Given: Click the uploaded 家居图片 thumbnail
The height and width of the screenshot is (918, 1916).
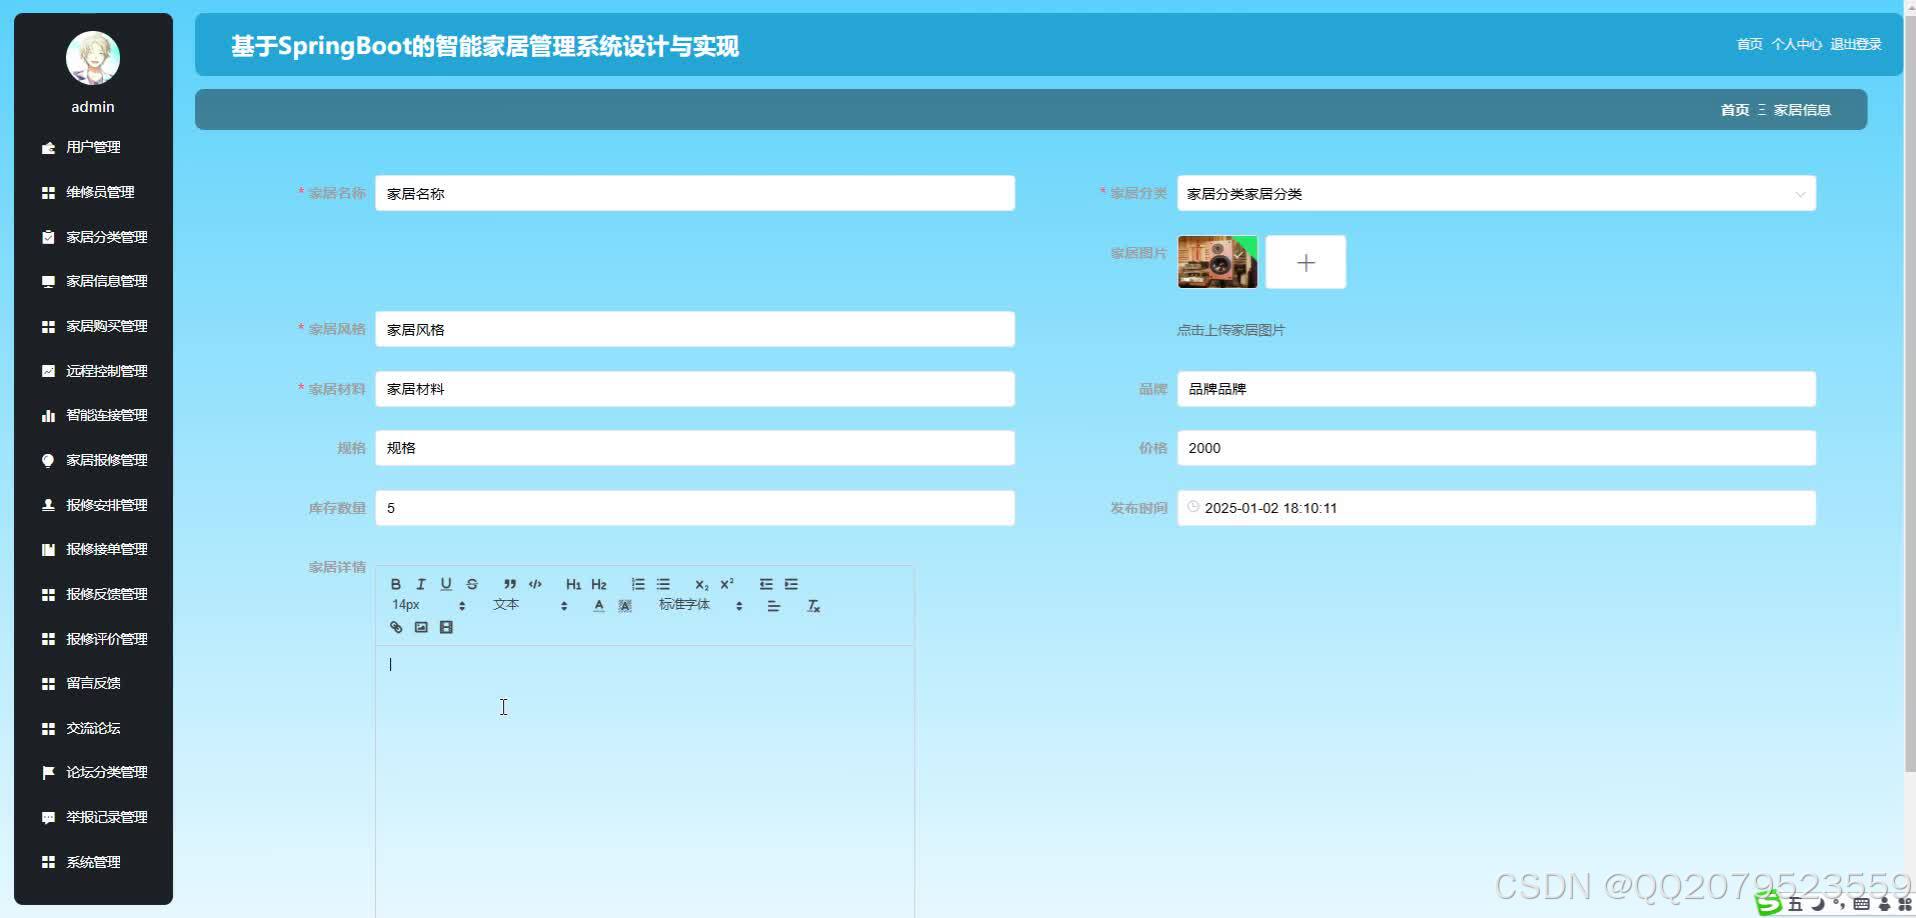Looking at the screenshot, I should pyautogui.click(x=1218, y=262).
